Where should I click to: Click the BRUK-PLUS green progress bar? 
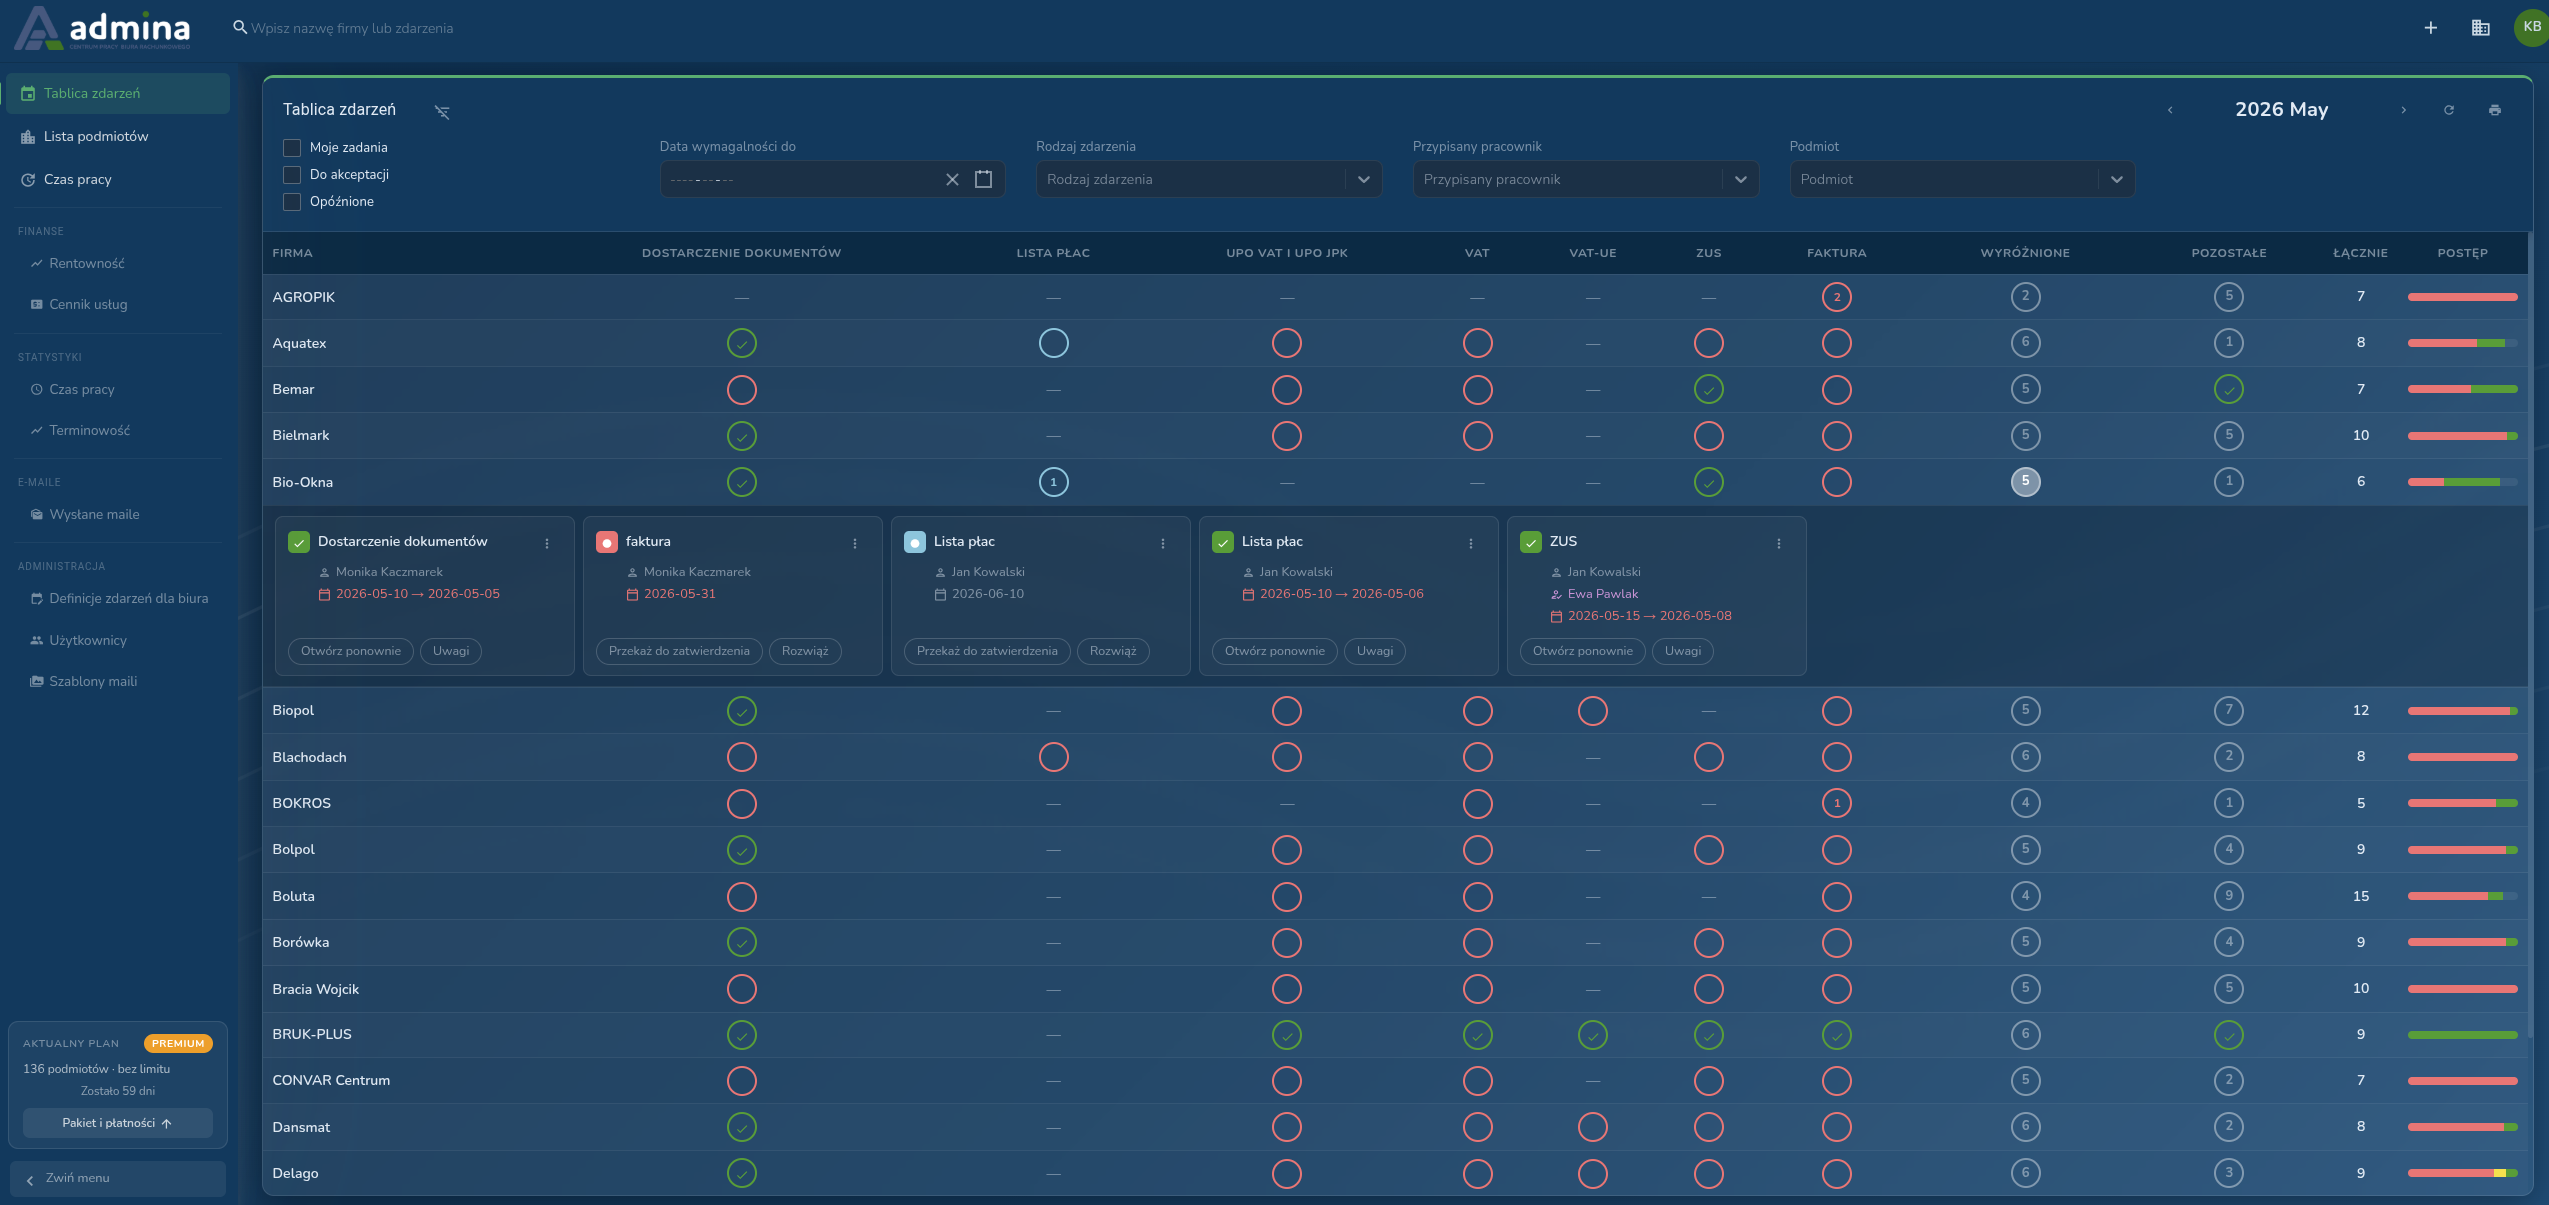[x=2462, y=1035]
